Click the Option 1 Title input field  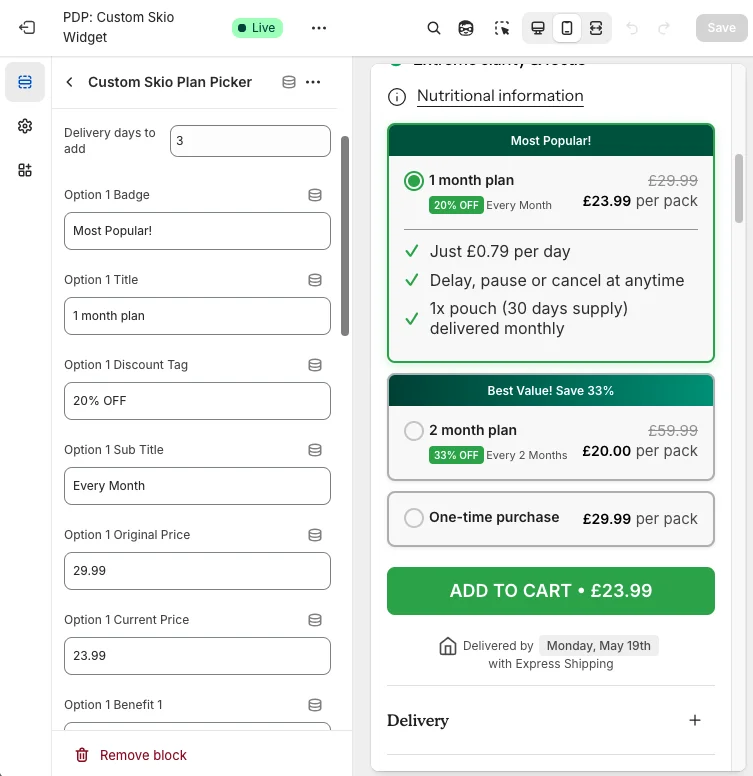click(x=197, y=316)
